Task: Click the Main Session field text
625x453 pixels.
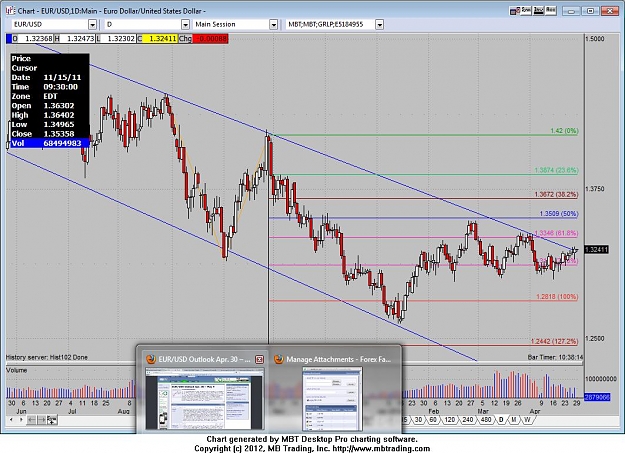Action: (215, 24)
